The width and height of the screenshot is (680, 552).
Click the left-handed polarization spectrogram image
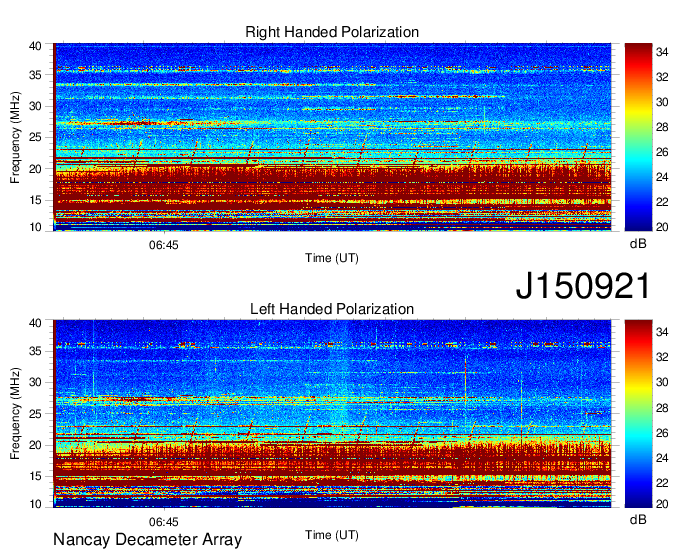tap(332, 414)
